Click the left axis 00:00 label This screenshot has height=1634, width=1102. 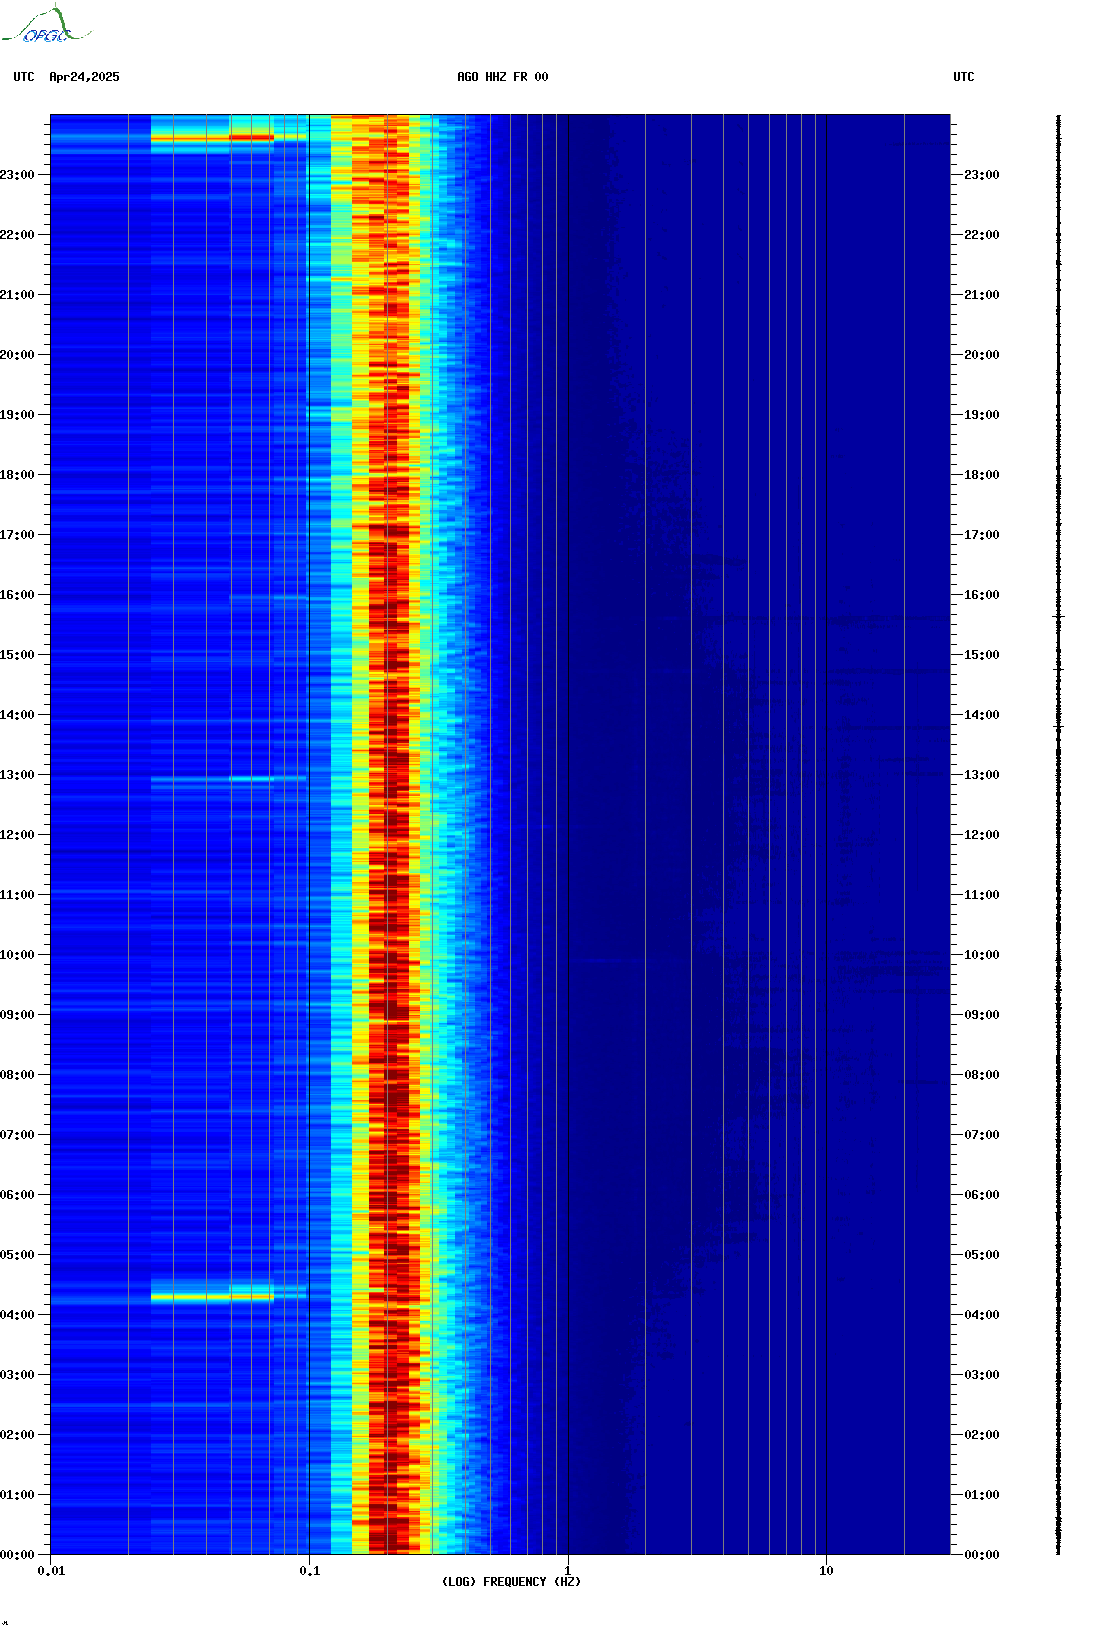(17, 1555)
